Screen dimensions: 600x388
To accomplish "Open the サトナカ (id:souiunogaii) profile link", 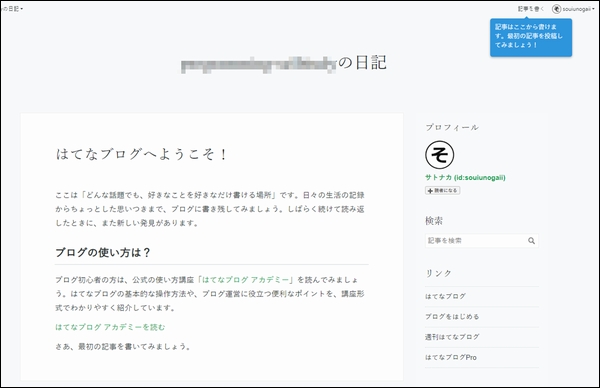I will (465, 178).
